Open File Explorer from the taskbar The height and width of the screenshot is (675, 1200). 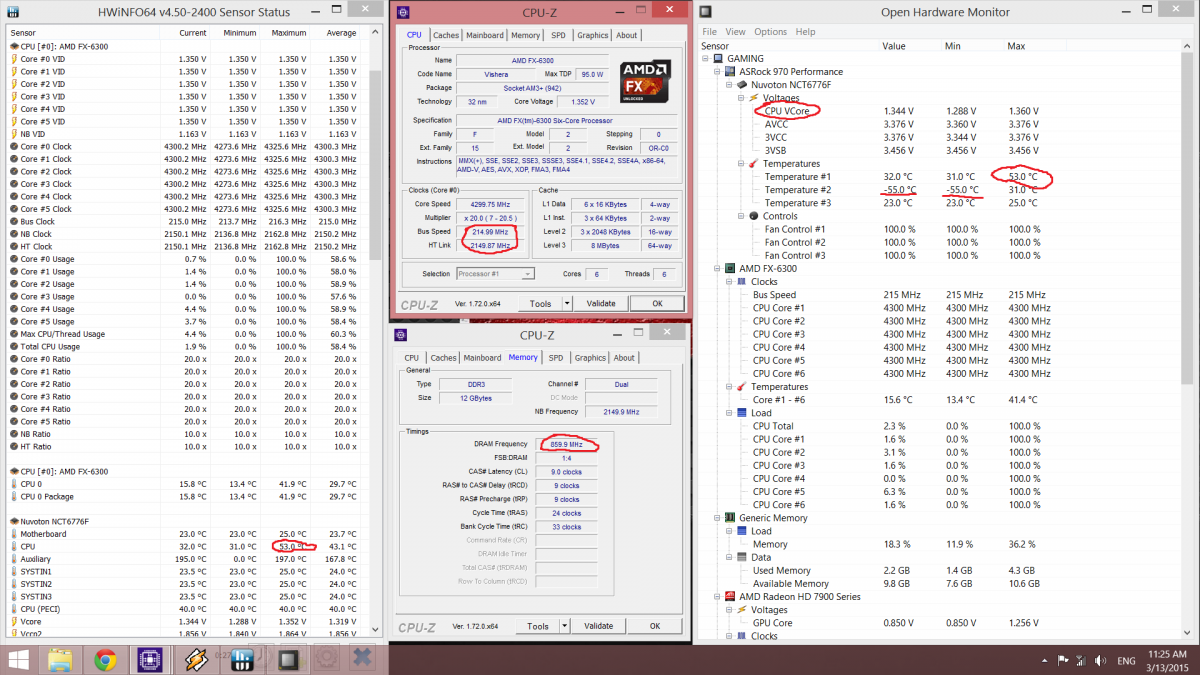tap(60, 659)
